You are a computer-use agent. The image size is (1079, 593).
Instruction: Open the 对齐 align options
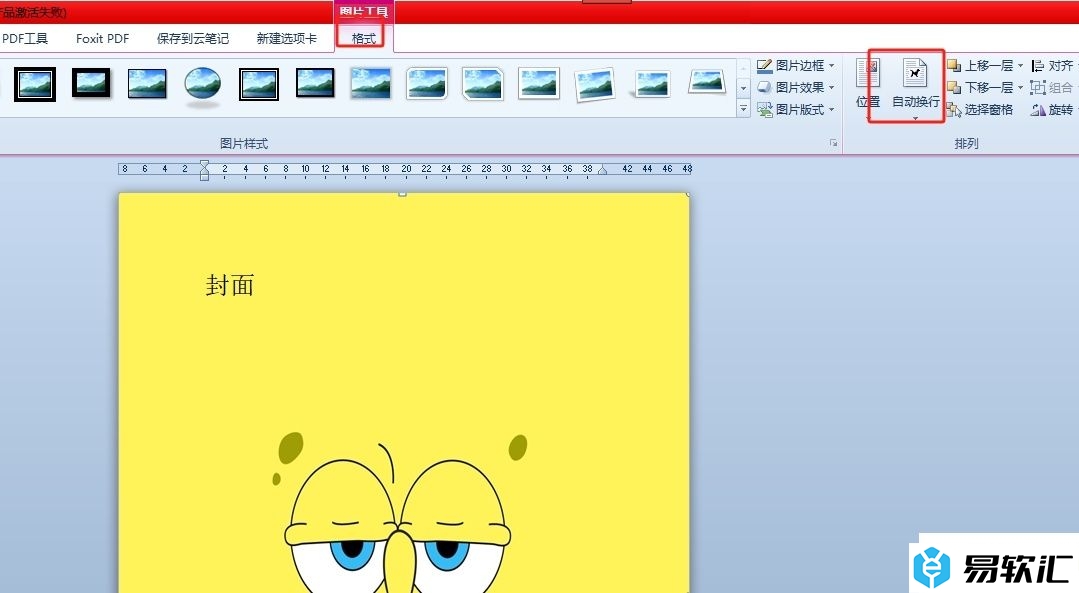(1053, 66)
